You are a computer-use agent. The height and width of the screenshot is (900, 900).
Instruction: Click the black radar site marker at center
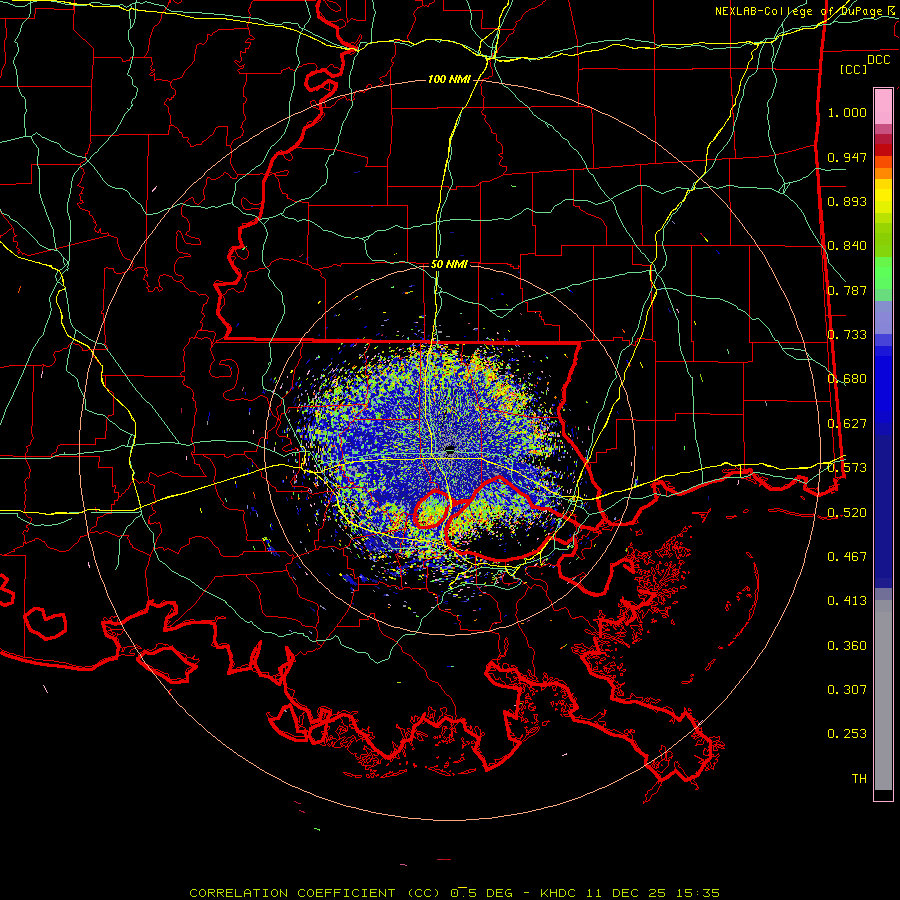click(x=451, y=450)
